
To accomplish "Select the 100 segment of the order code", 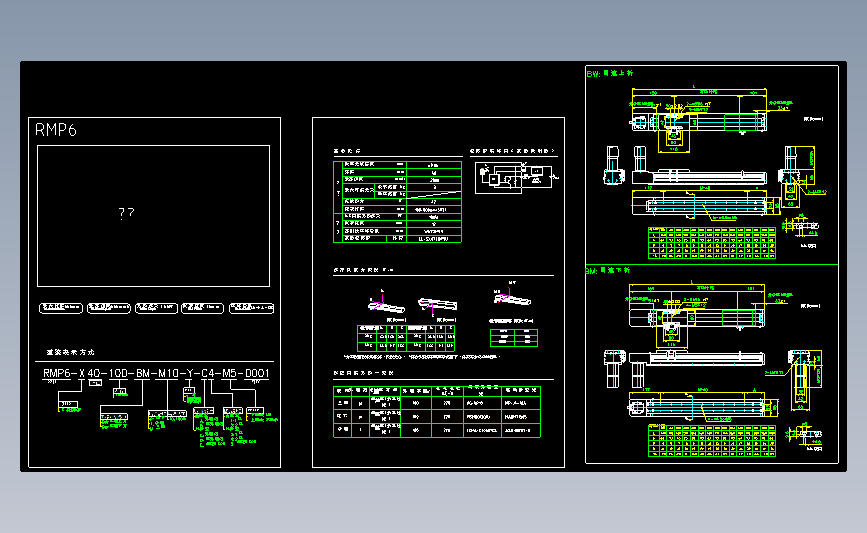I will [118, 374].
